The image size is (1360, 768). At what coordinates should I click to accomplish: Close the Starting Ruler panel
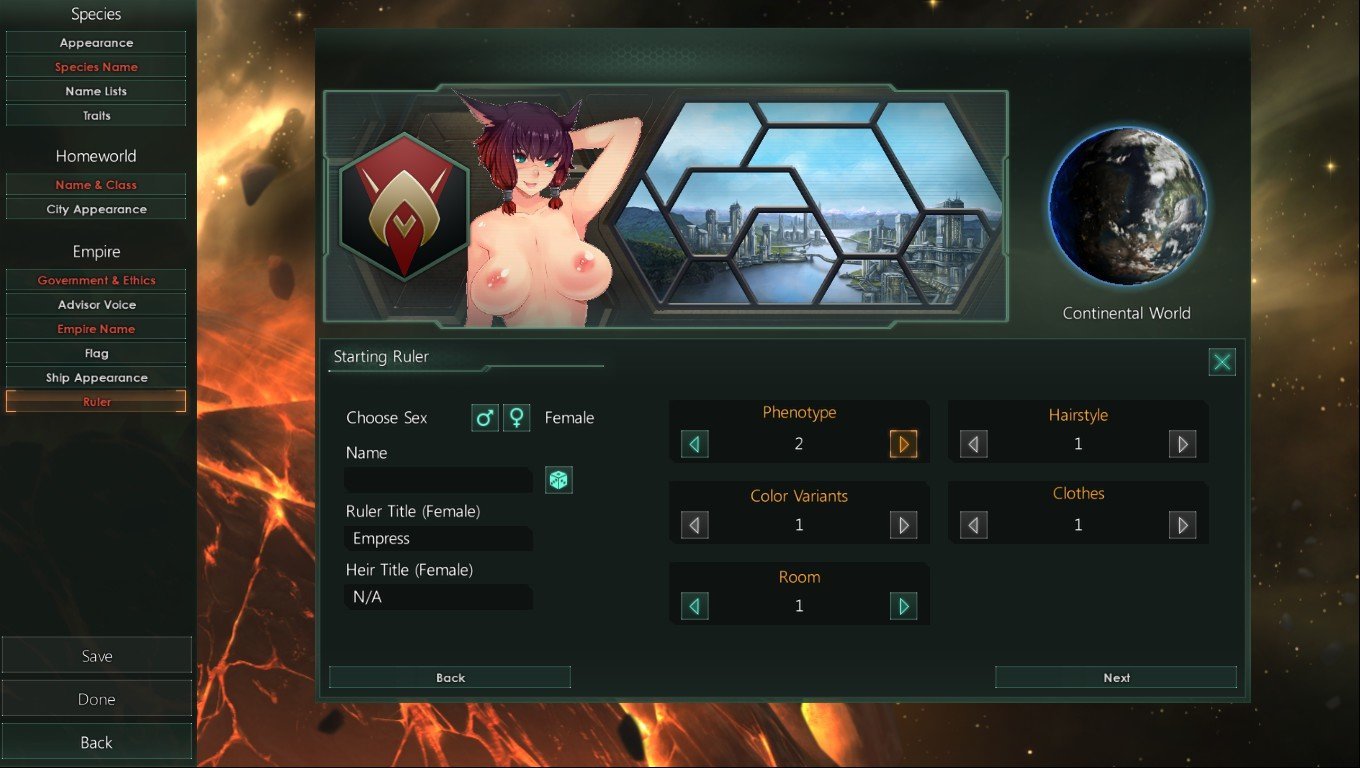(x=1222, y=362)
